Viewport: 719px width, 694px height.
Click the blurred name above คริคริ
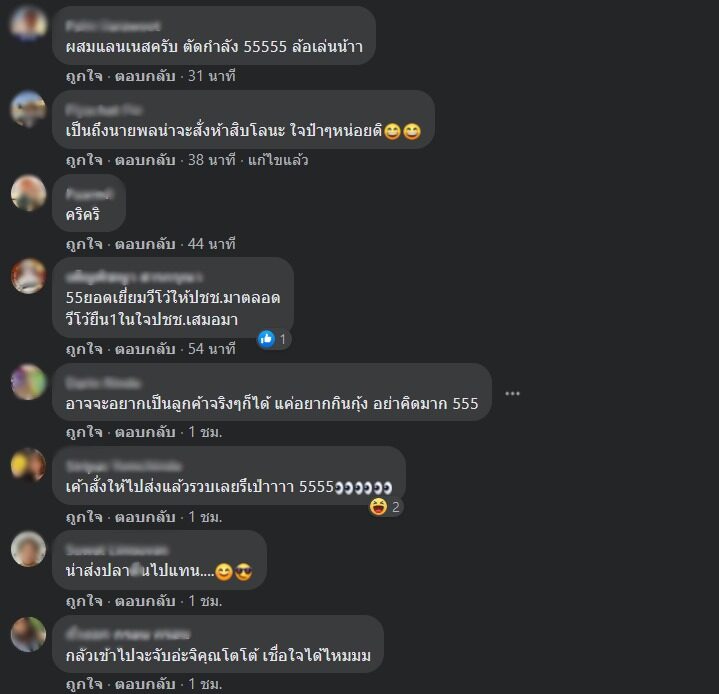pyautogui.click(x=89, y=194)
